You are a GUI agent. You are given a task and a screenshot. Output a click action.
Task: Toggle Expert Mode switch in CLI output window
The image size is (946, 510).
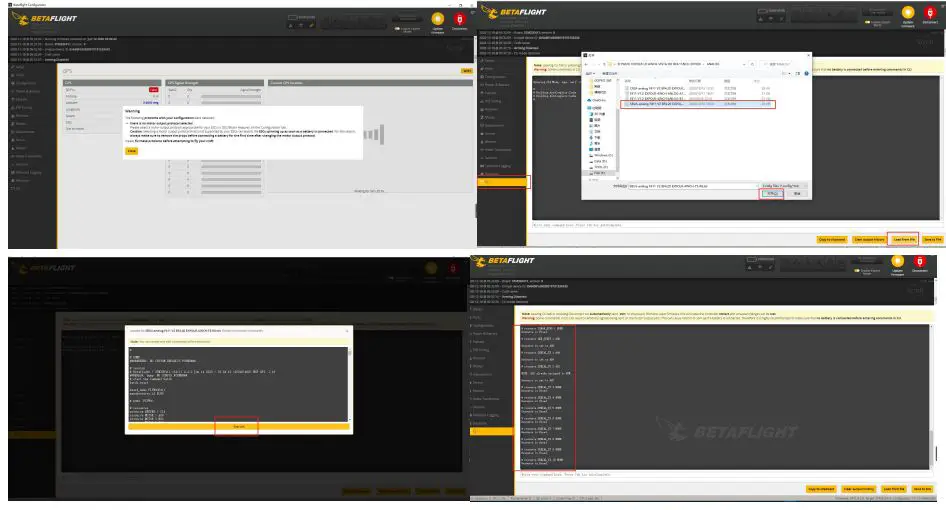[857, 270]
